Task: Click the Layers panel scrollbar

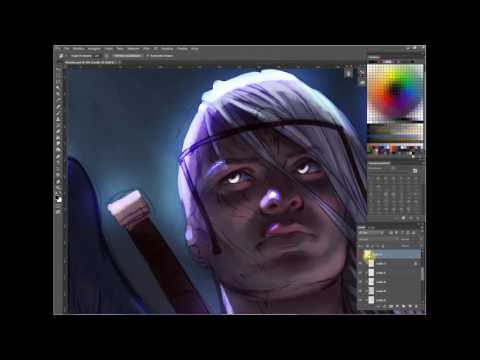Action: click(x=422, y=275)
